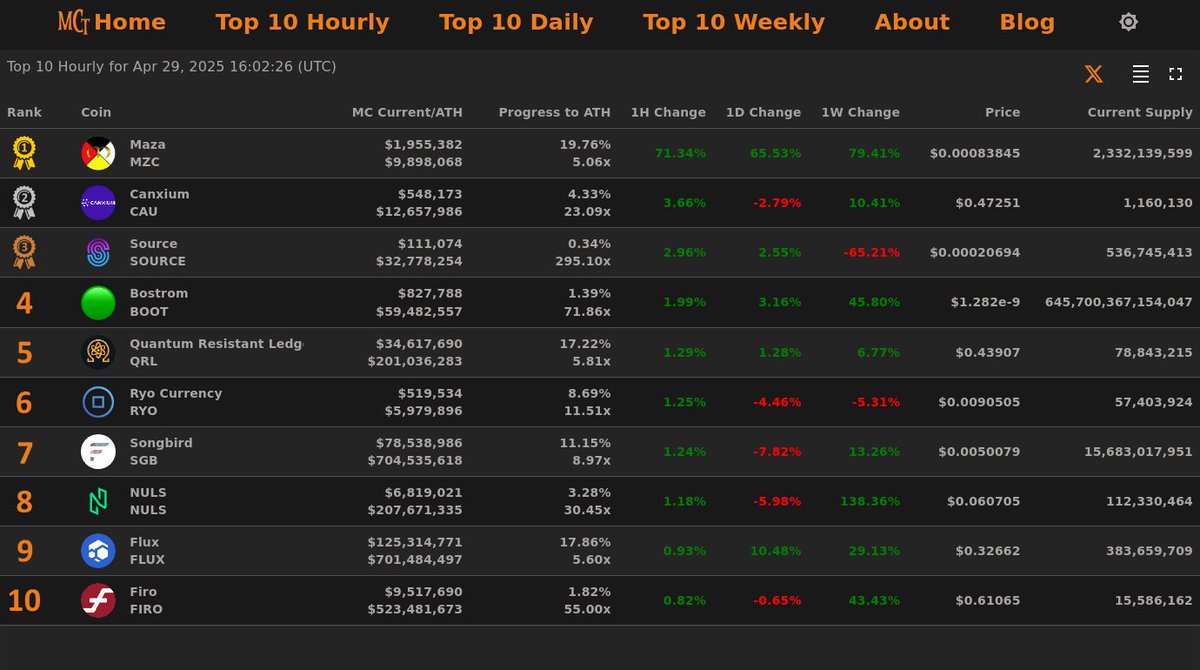The image size is (1200, 670).
Task: Open the Flux FLUX coin name
Action: [147, 551]
